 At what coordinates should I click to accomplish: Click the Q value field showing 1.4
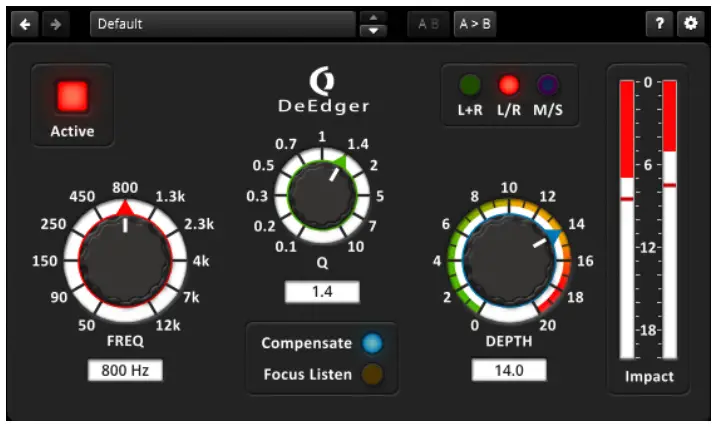tap(322, 291)
